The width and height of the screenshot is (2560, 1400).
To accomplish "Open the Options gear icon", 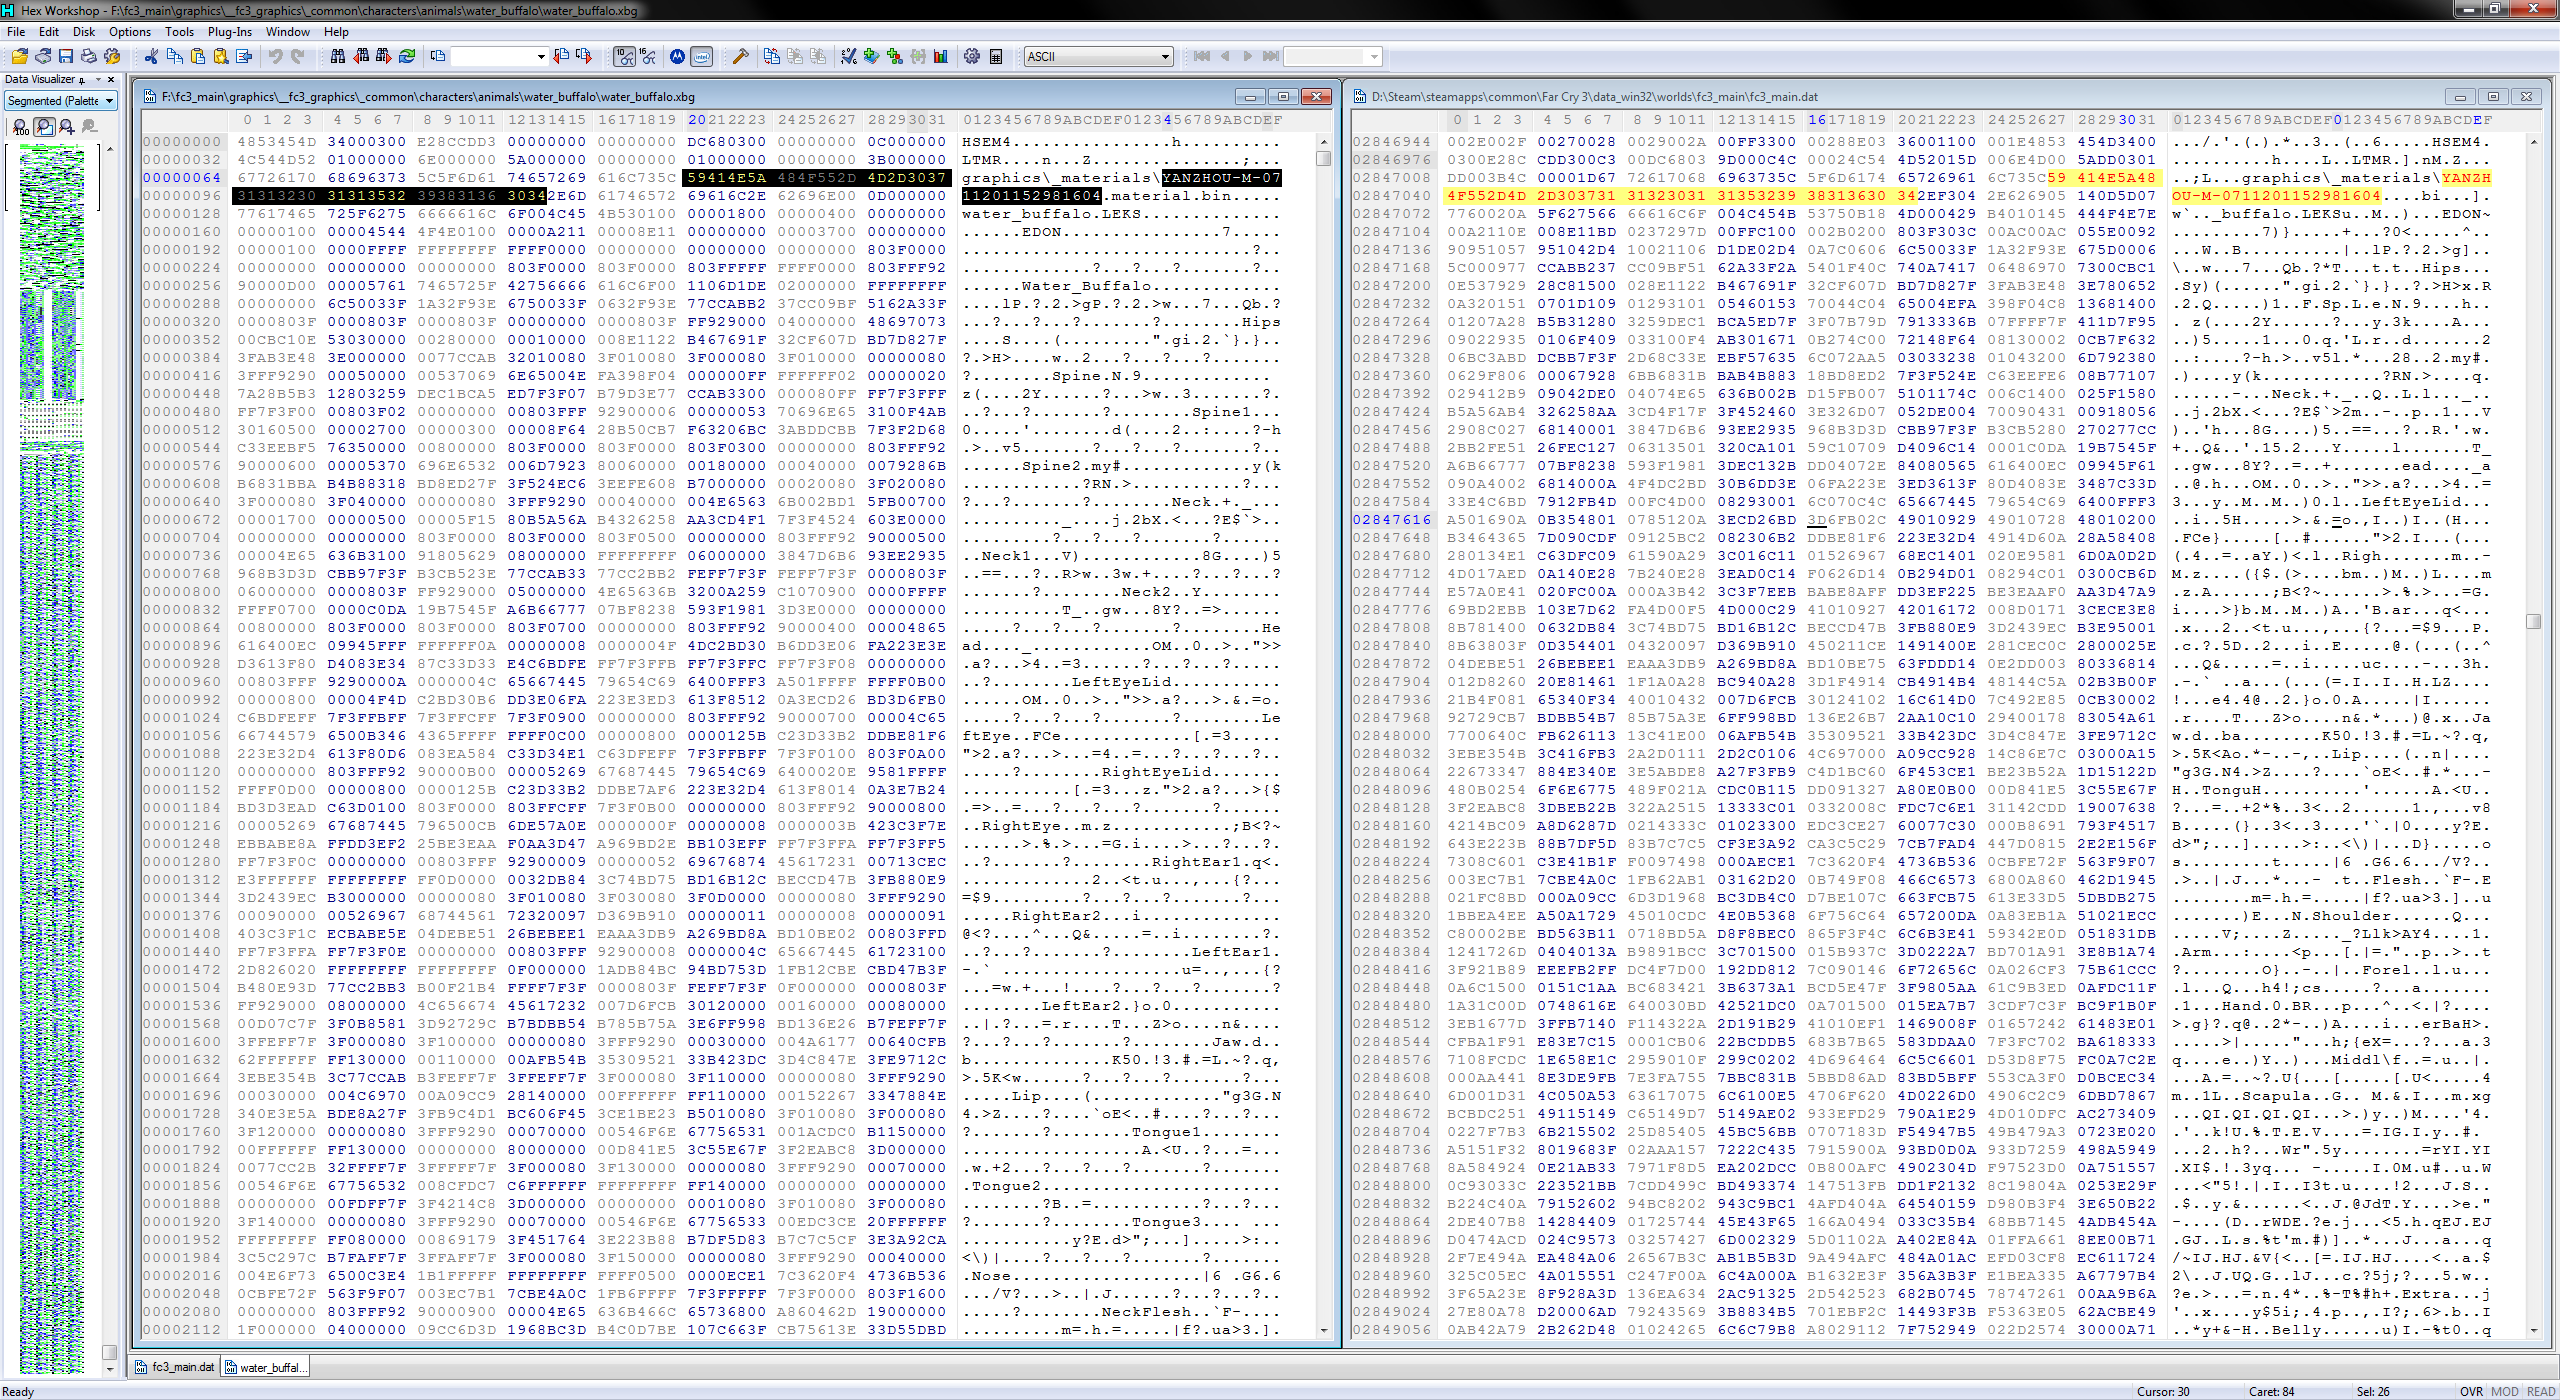I will [x=972, y=56].
